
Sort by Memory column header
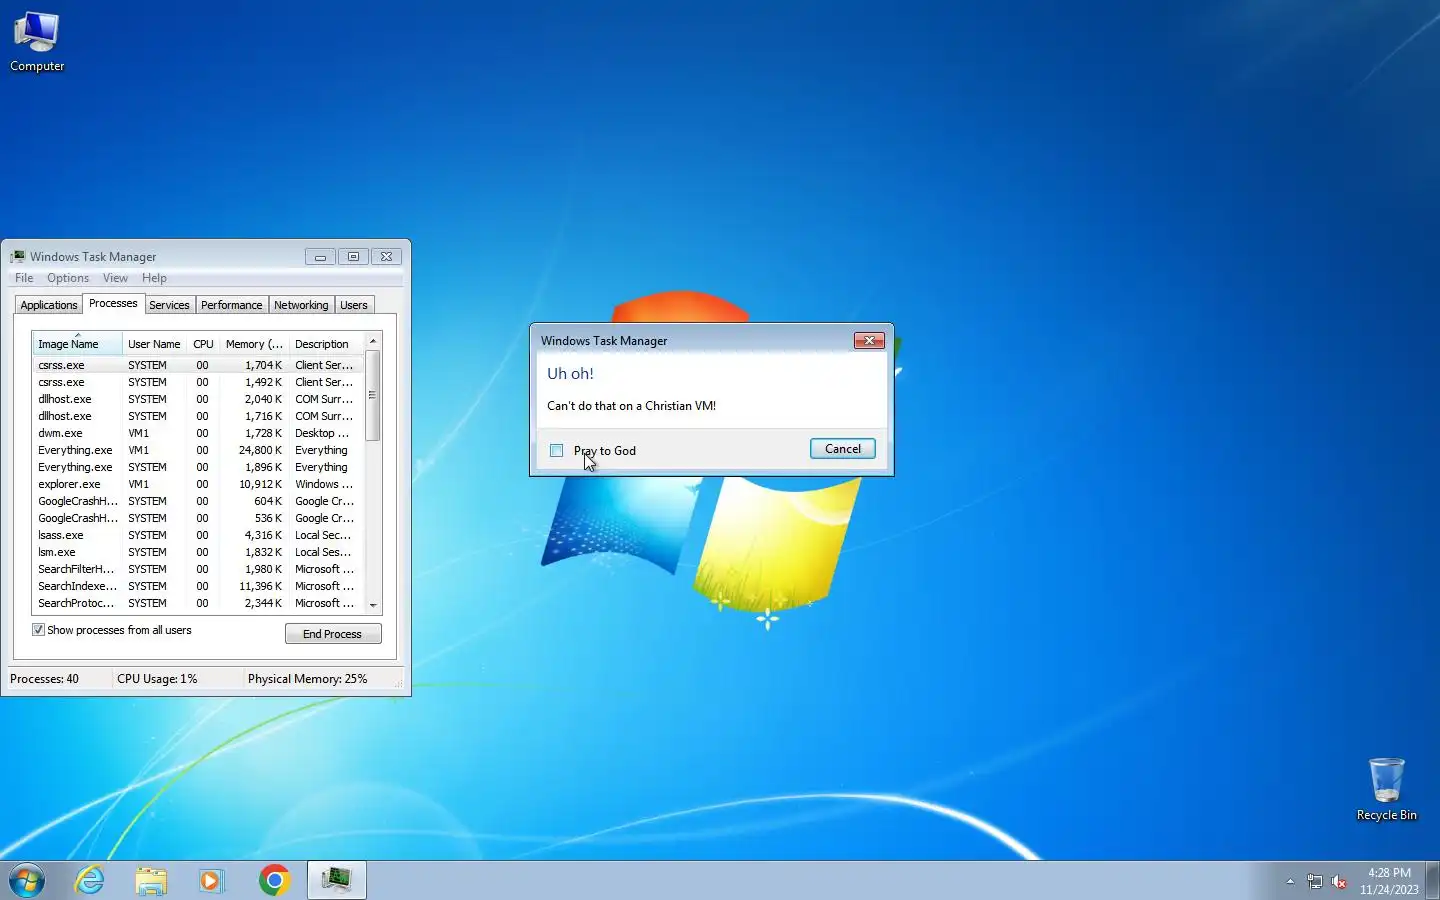[254, 344]
